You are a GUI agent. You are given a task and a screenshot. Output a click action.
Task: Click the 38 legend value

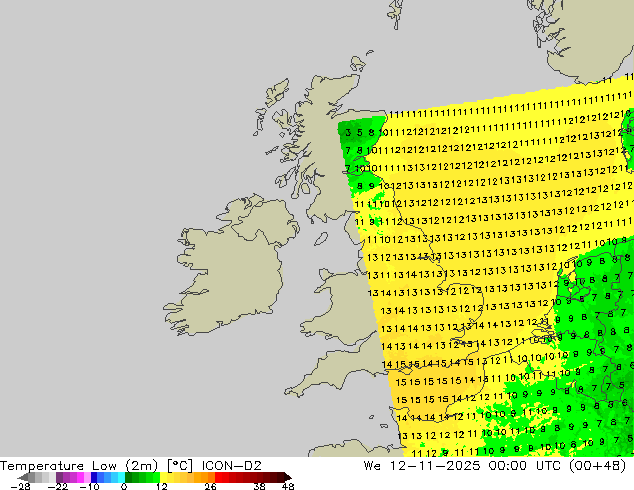260,486
